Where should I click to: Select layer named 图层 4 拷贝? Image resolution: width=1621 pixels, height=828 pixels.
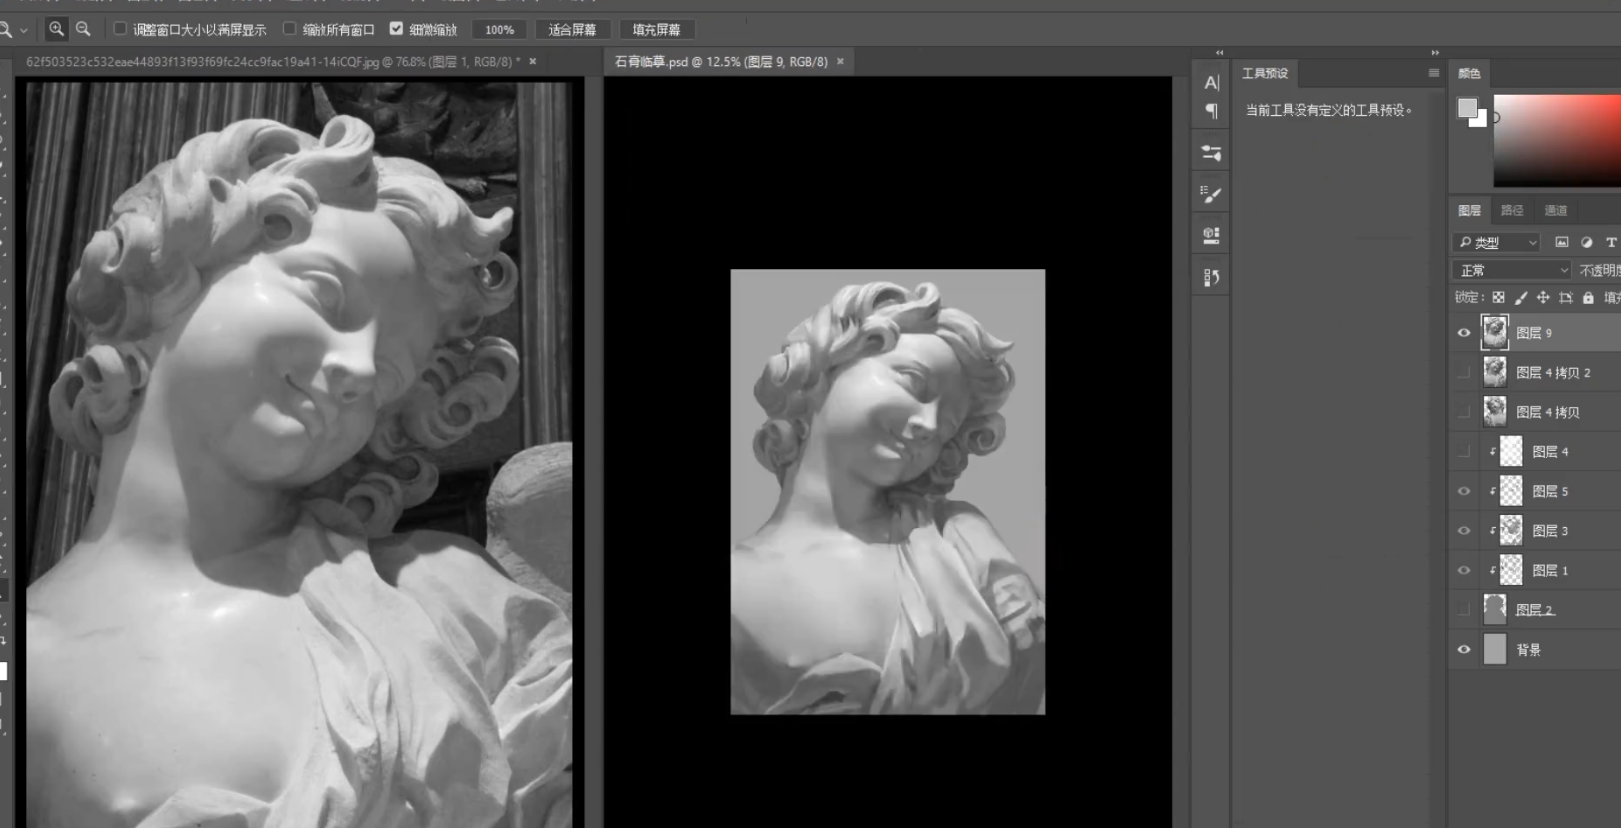click(x=1547, y=412)
